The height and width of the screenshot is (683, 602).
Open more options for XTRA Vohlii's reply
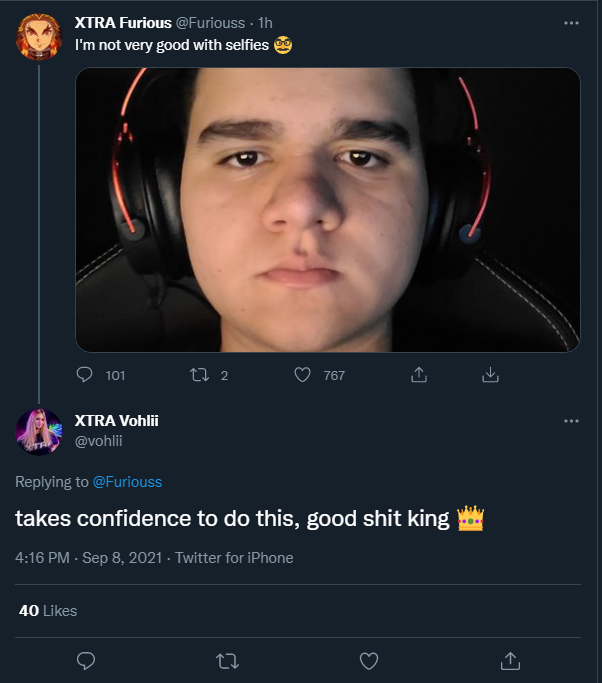[571, 421]
